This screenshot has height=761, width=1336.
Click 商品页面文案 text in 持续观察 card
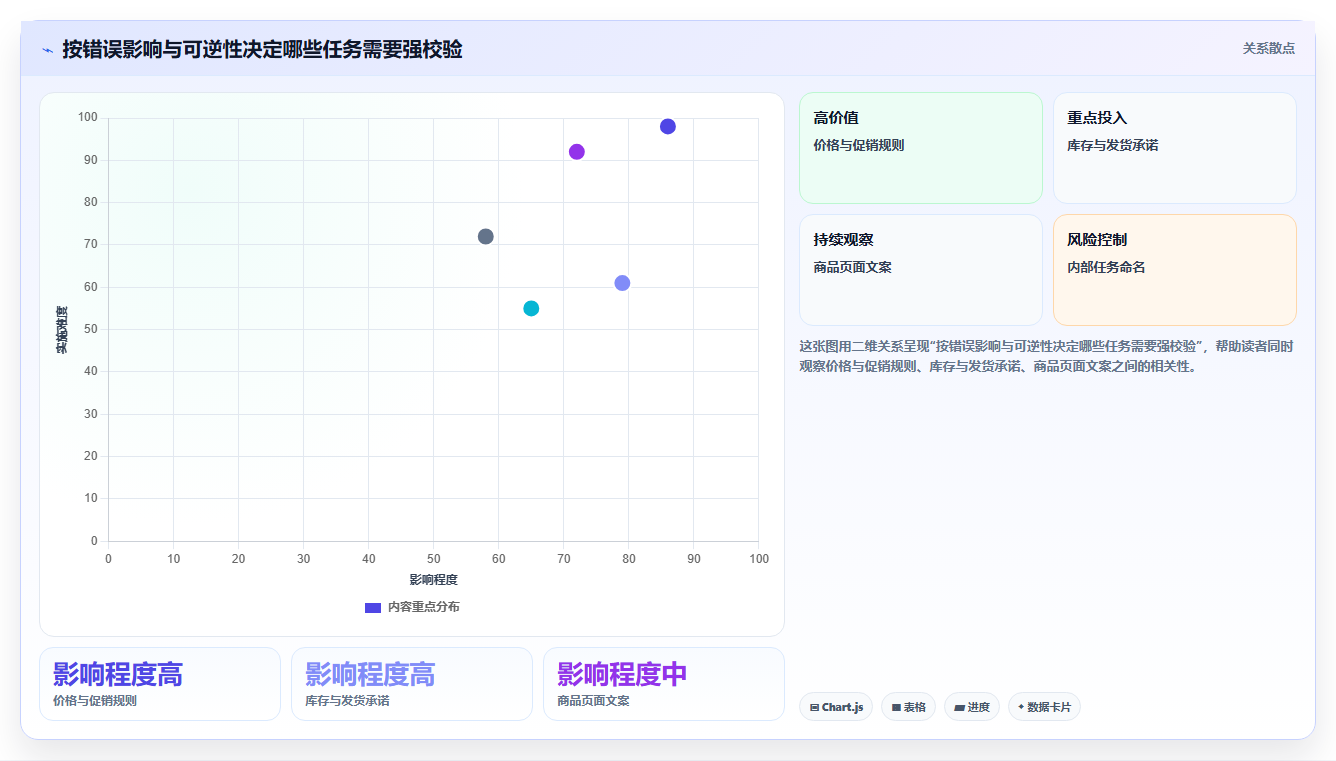[x=853, y=267]
